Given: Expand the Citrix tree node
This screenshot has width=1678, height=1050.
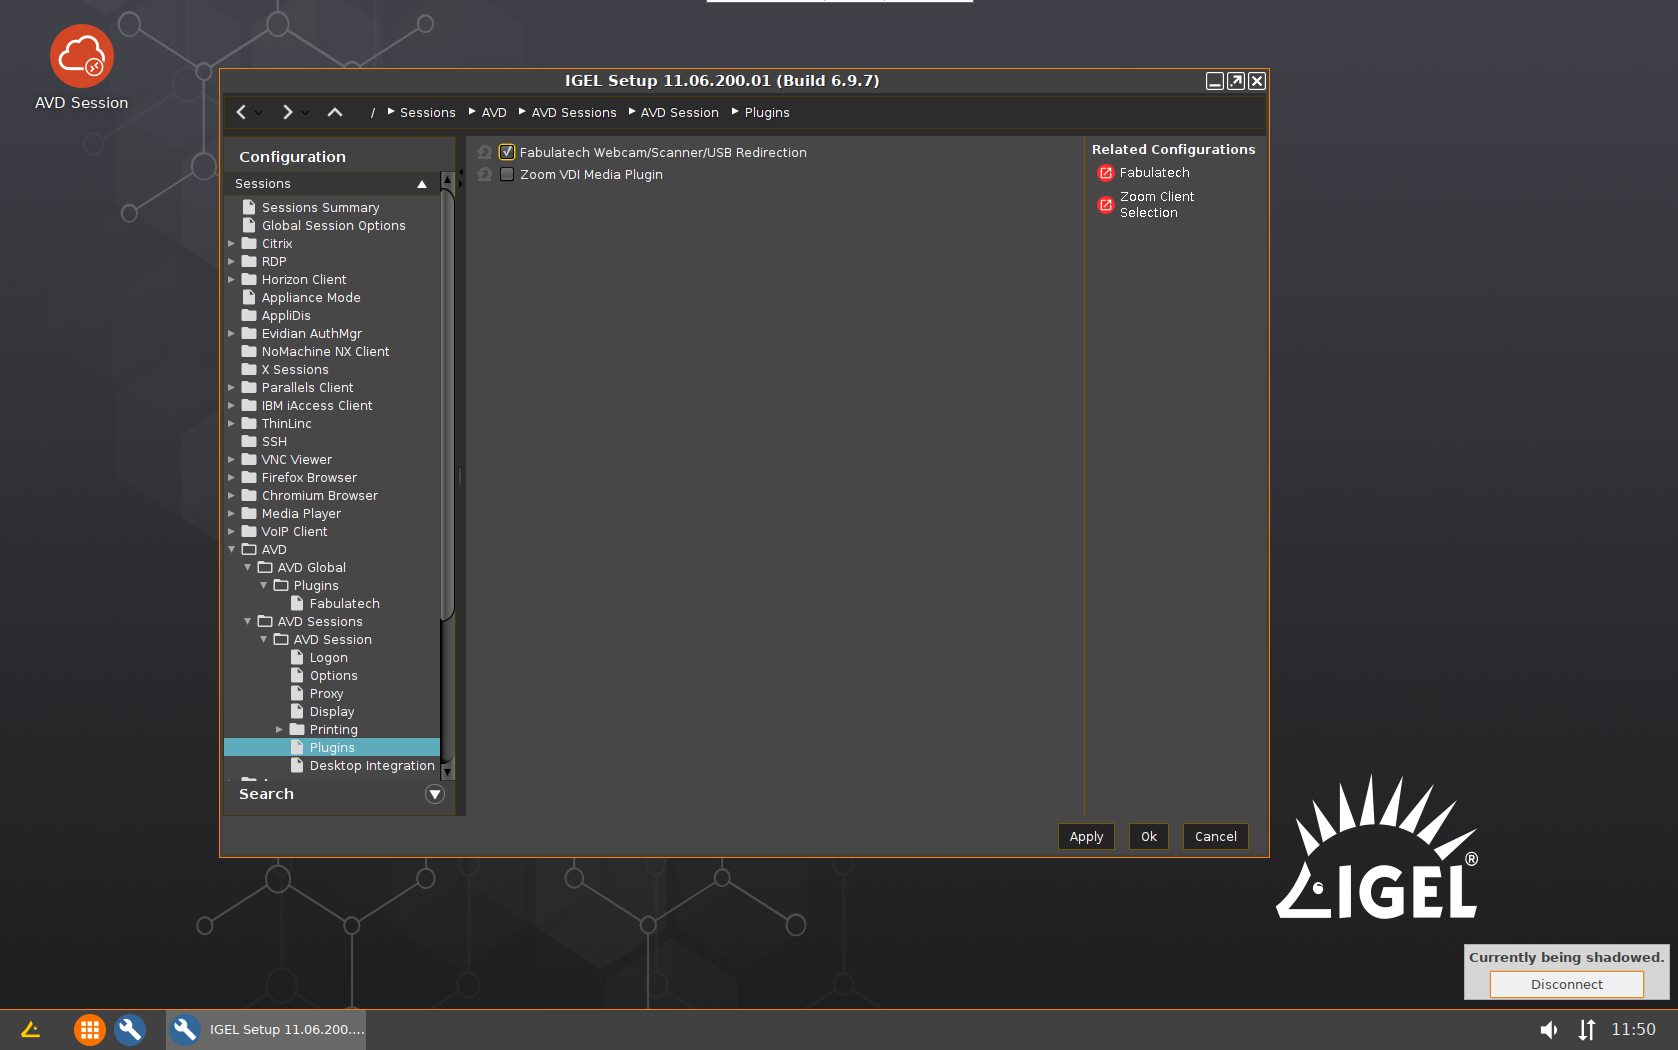Looking at the screenshot, I should [231, 243].
